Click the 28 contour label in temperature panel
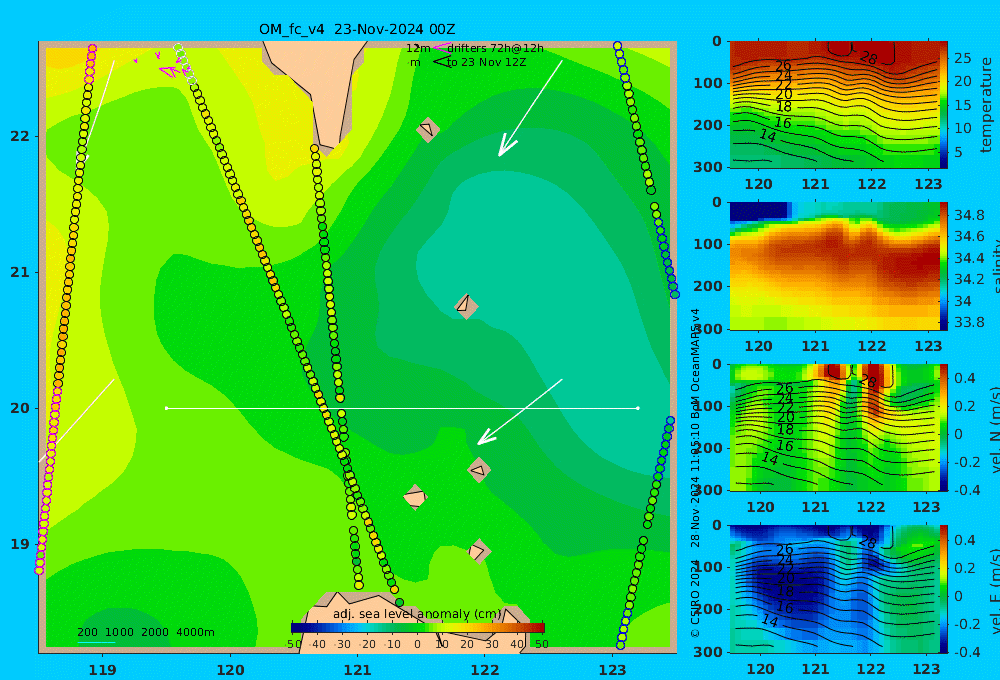 point(869,58)
